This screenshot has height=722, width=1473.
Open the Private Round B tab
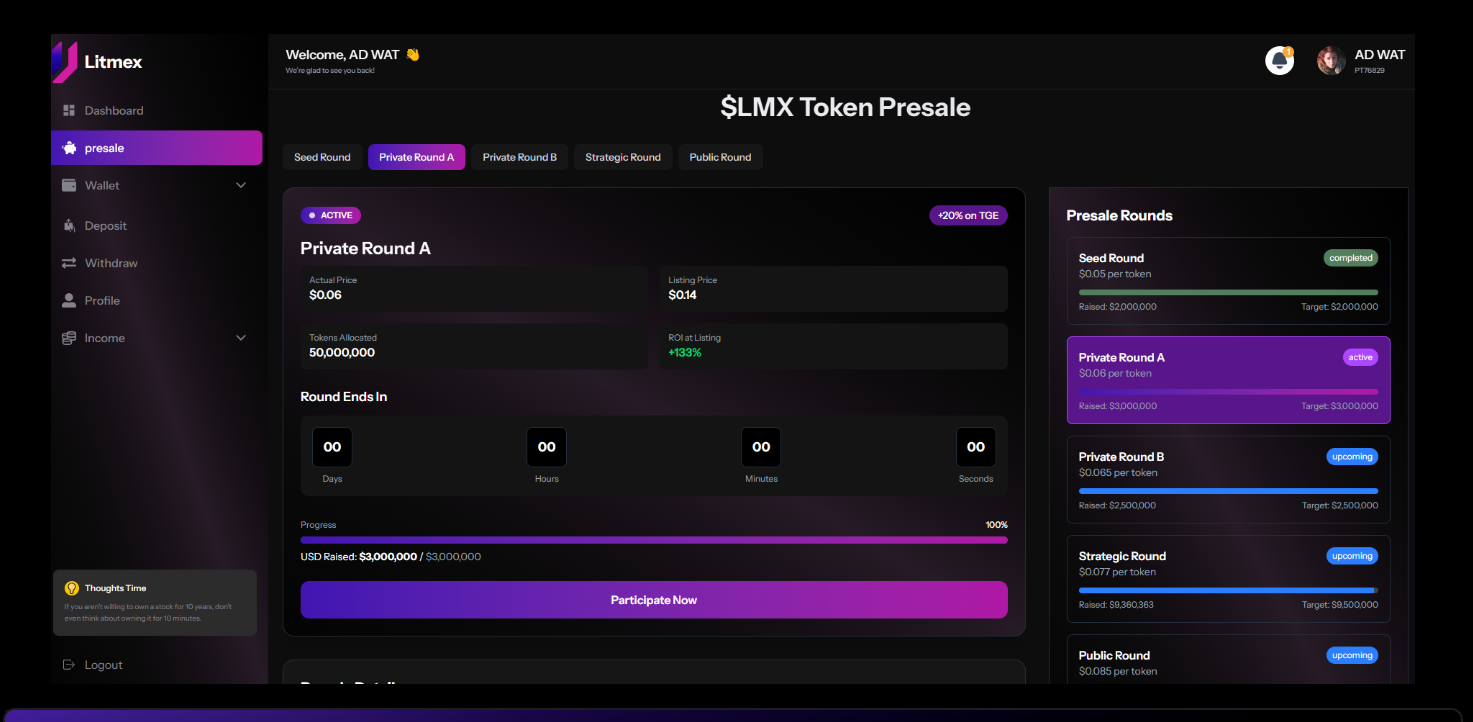(x=520, y=157)
